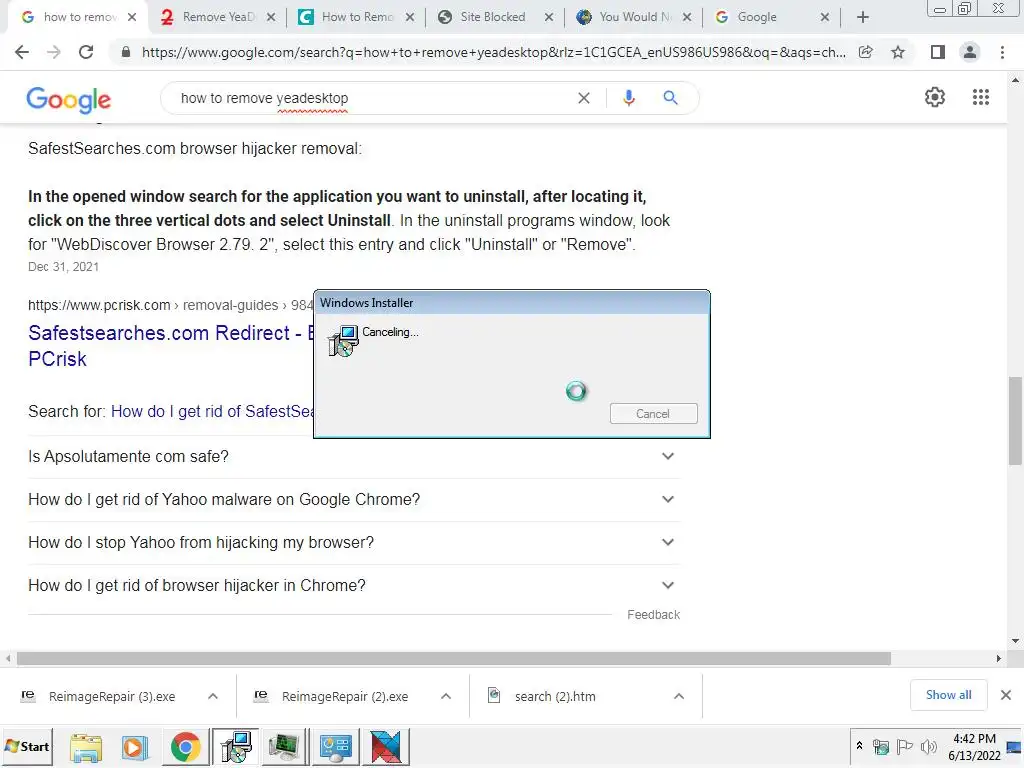Share this page from the address bar

point(866,52)
